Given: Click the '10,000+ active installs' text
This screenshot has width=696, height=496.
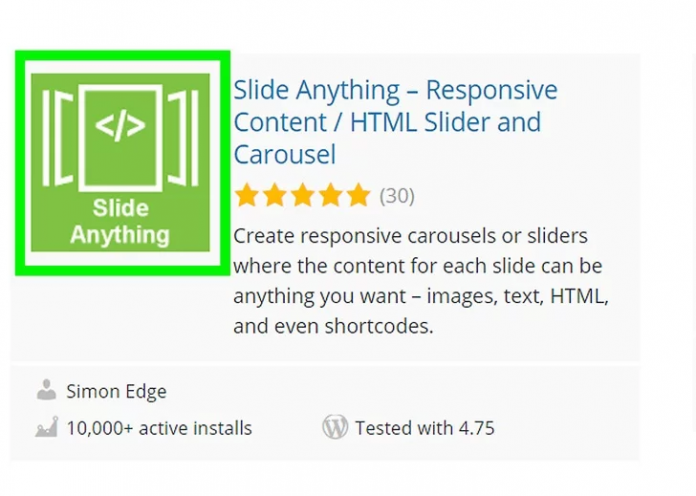Looking at the screenshot, I should pyautogui.click(x=159, y=428).
